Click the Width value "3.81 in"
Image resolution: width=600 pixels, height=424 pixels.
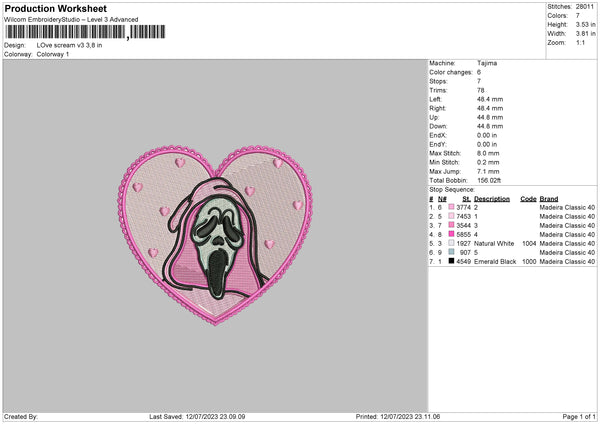(585, 34)
